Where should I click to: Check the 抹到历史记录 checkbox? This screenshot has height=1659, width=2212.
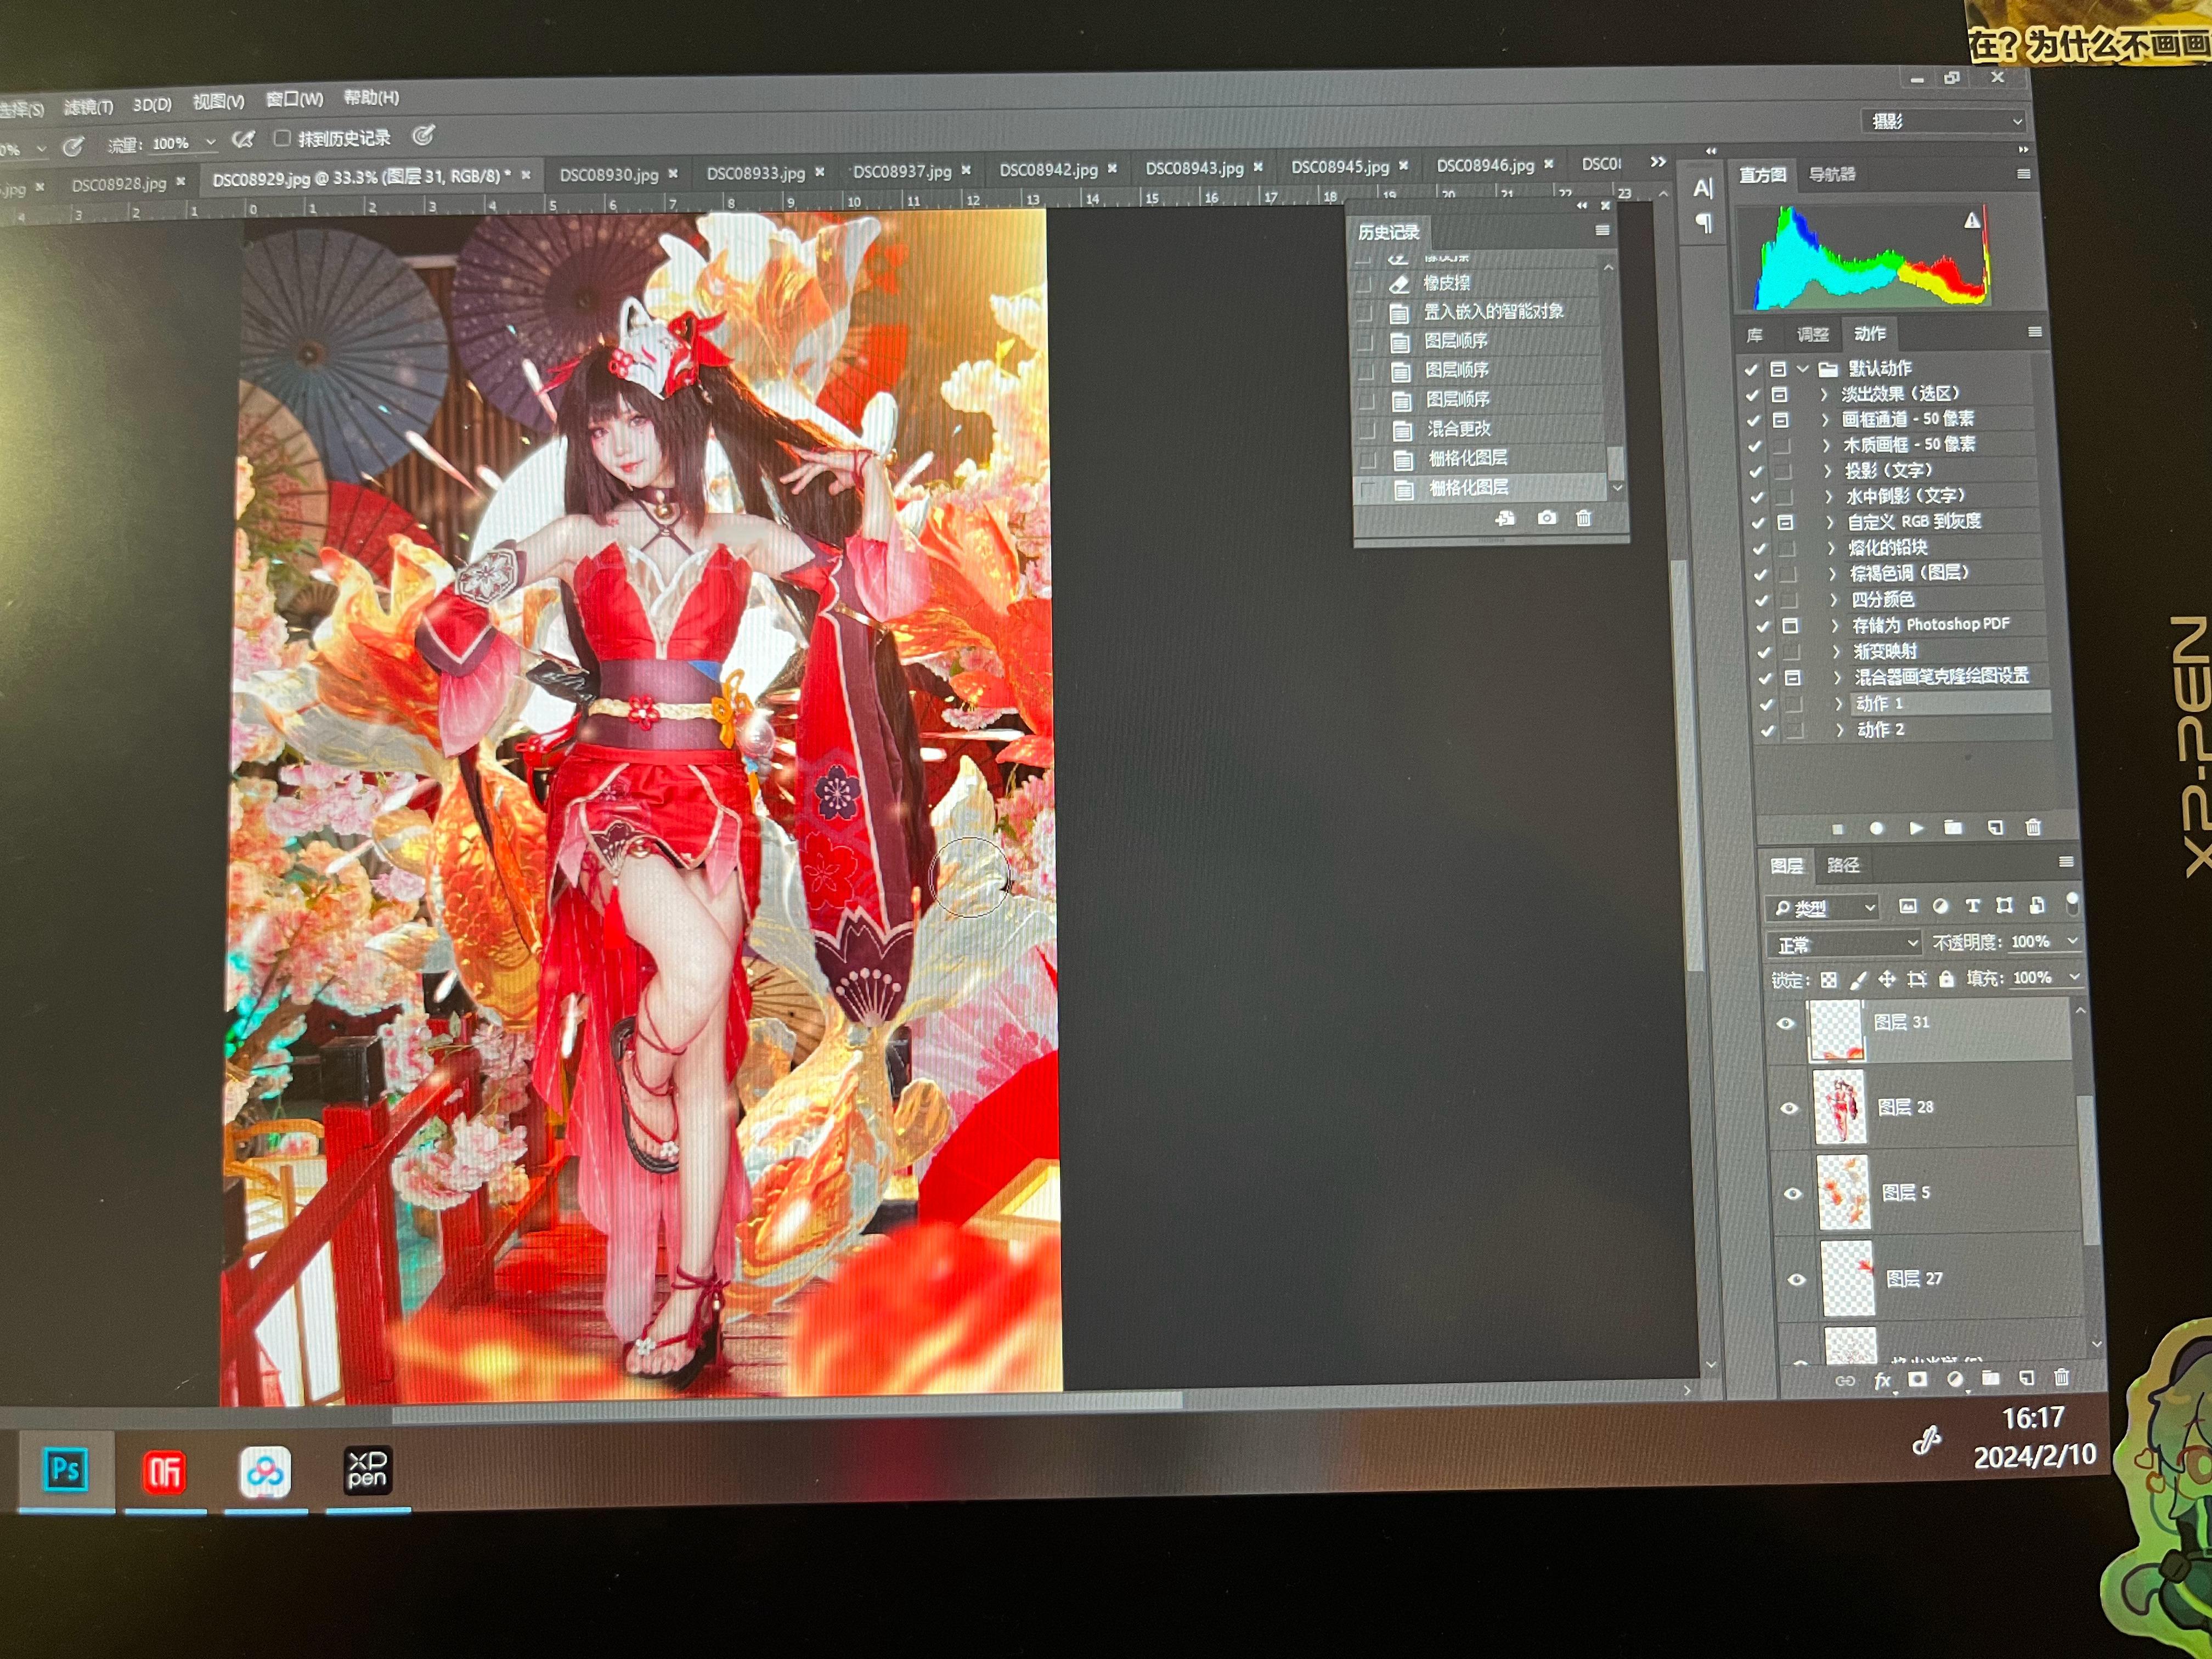coord(282,138)
